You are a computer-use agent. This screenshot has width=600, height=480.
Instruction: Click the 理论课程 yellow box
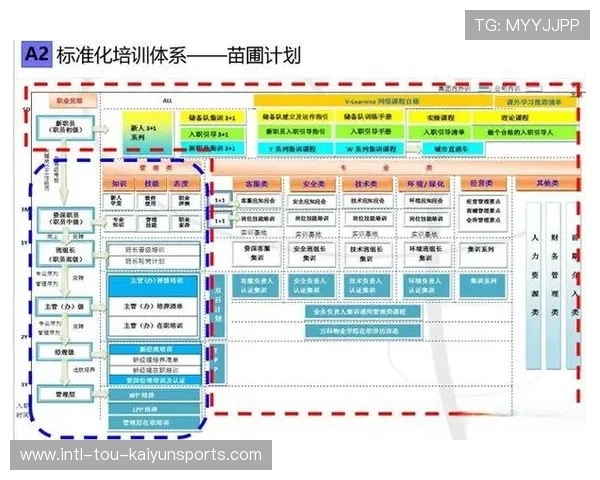[525, 118]
